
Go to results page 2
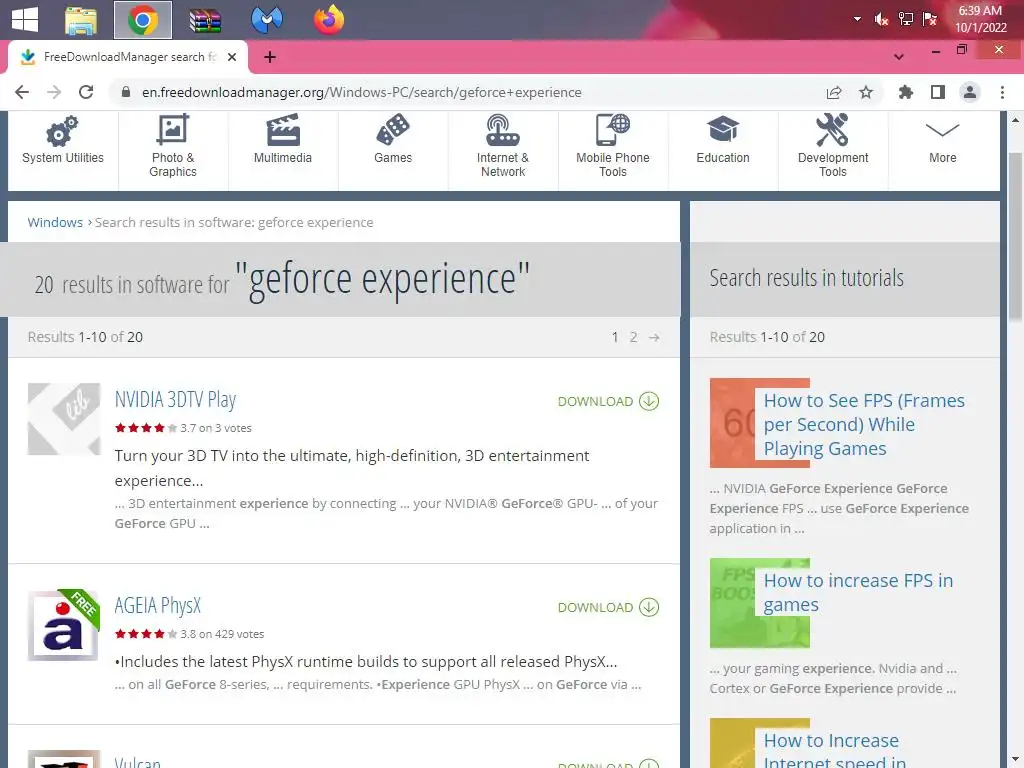tap(633, 337)
